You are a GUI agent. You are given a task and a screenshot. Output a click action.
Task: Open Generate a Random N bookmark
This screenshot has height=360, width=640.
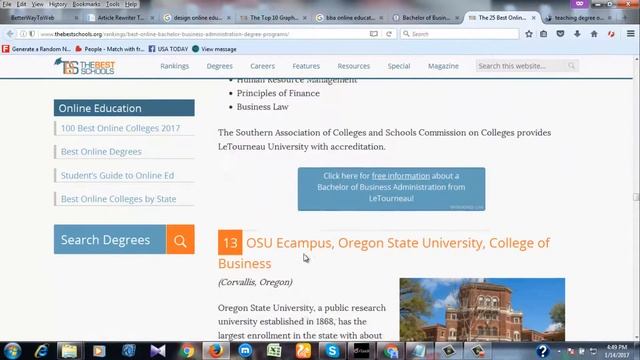tap(36, 49)
